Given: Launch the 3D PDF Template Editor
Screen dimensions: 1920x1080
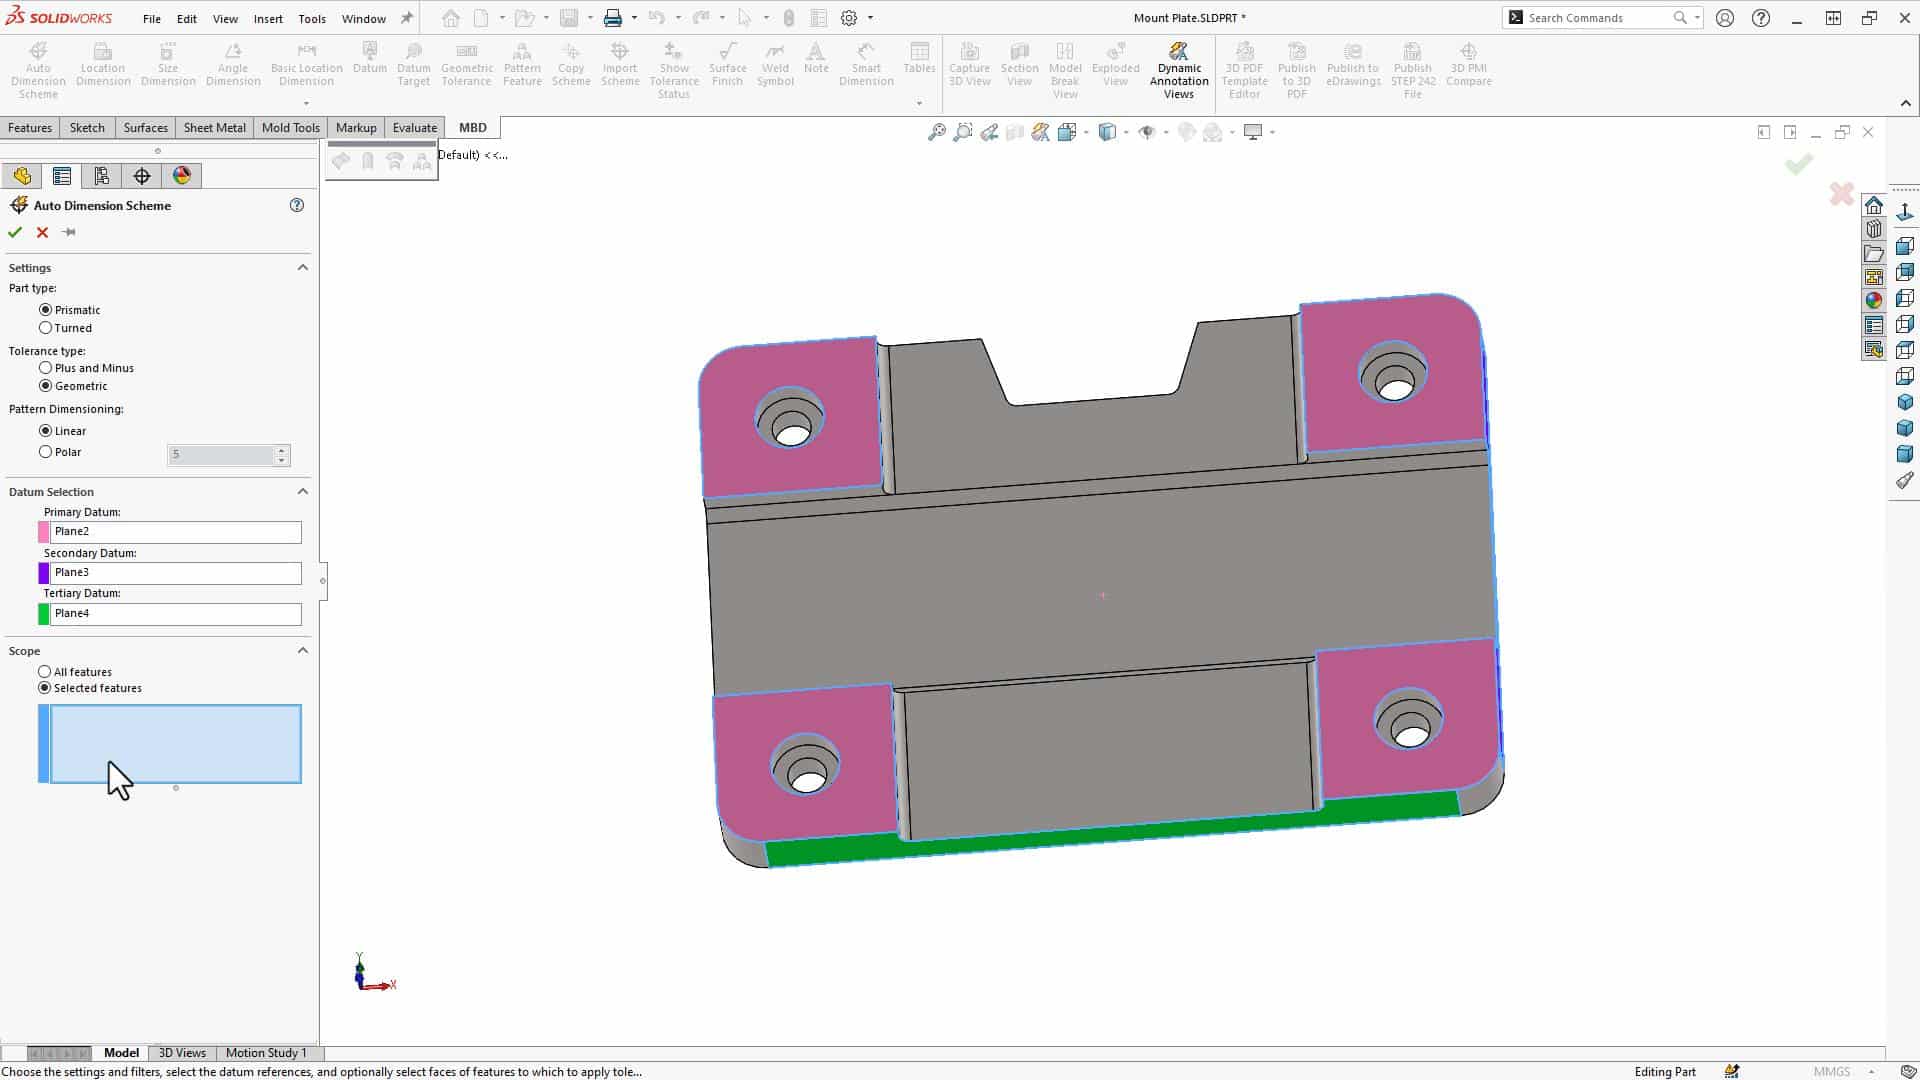Looking at the screenshot, I should [1244, 62].
